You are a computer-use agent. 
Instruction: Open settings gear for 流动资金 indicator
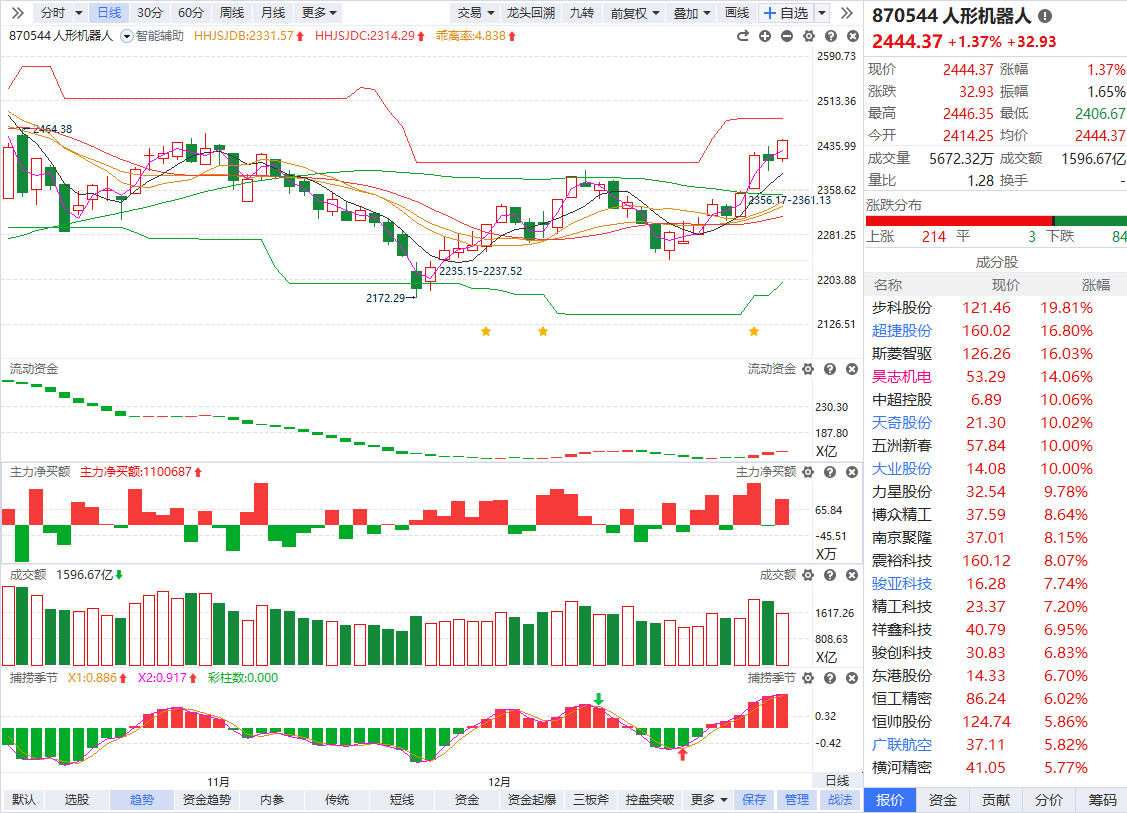tap(808, 369)
